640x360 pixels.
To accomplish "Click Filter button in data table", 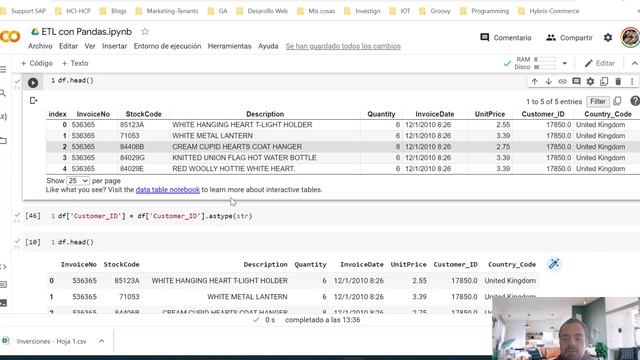I will [x=598, y=101].
